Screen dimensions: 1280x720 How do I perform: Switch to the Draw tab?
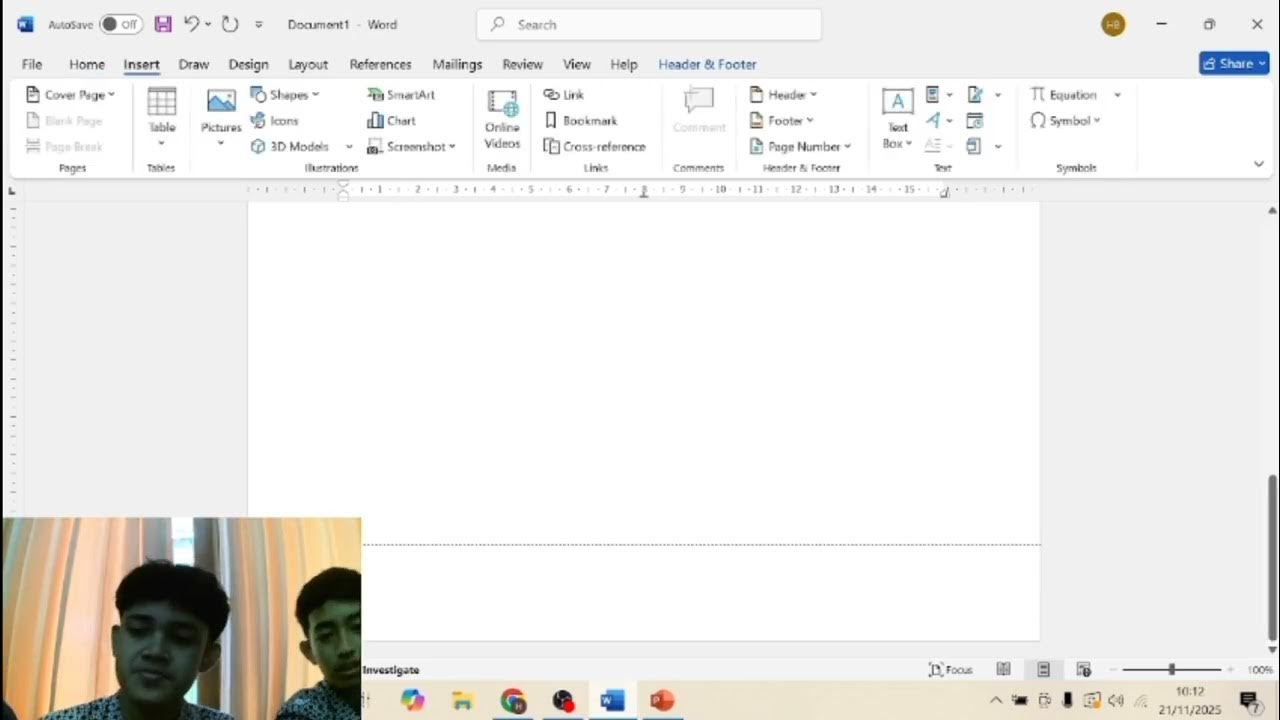coord(194,64)
